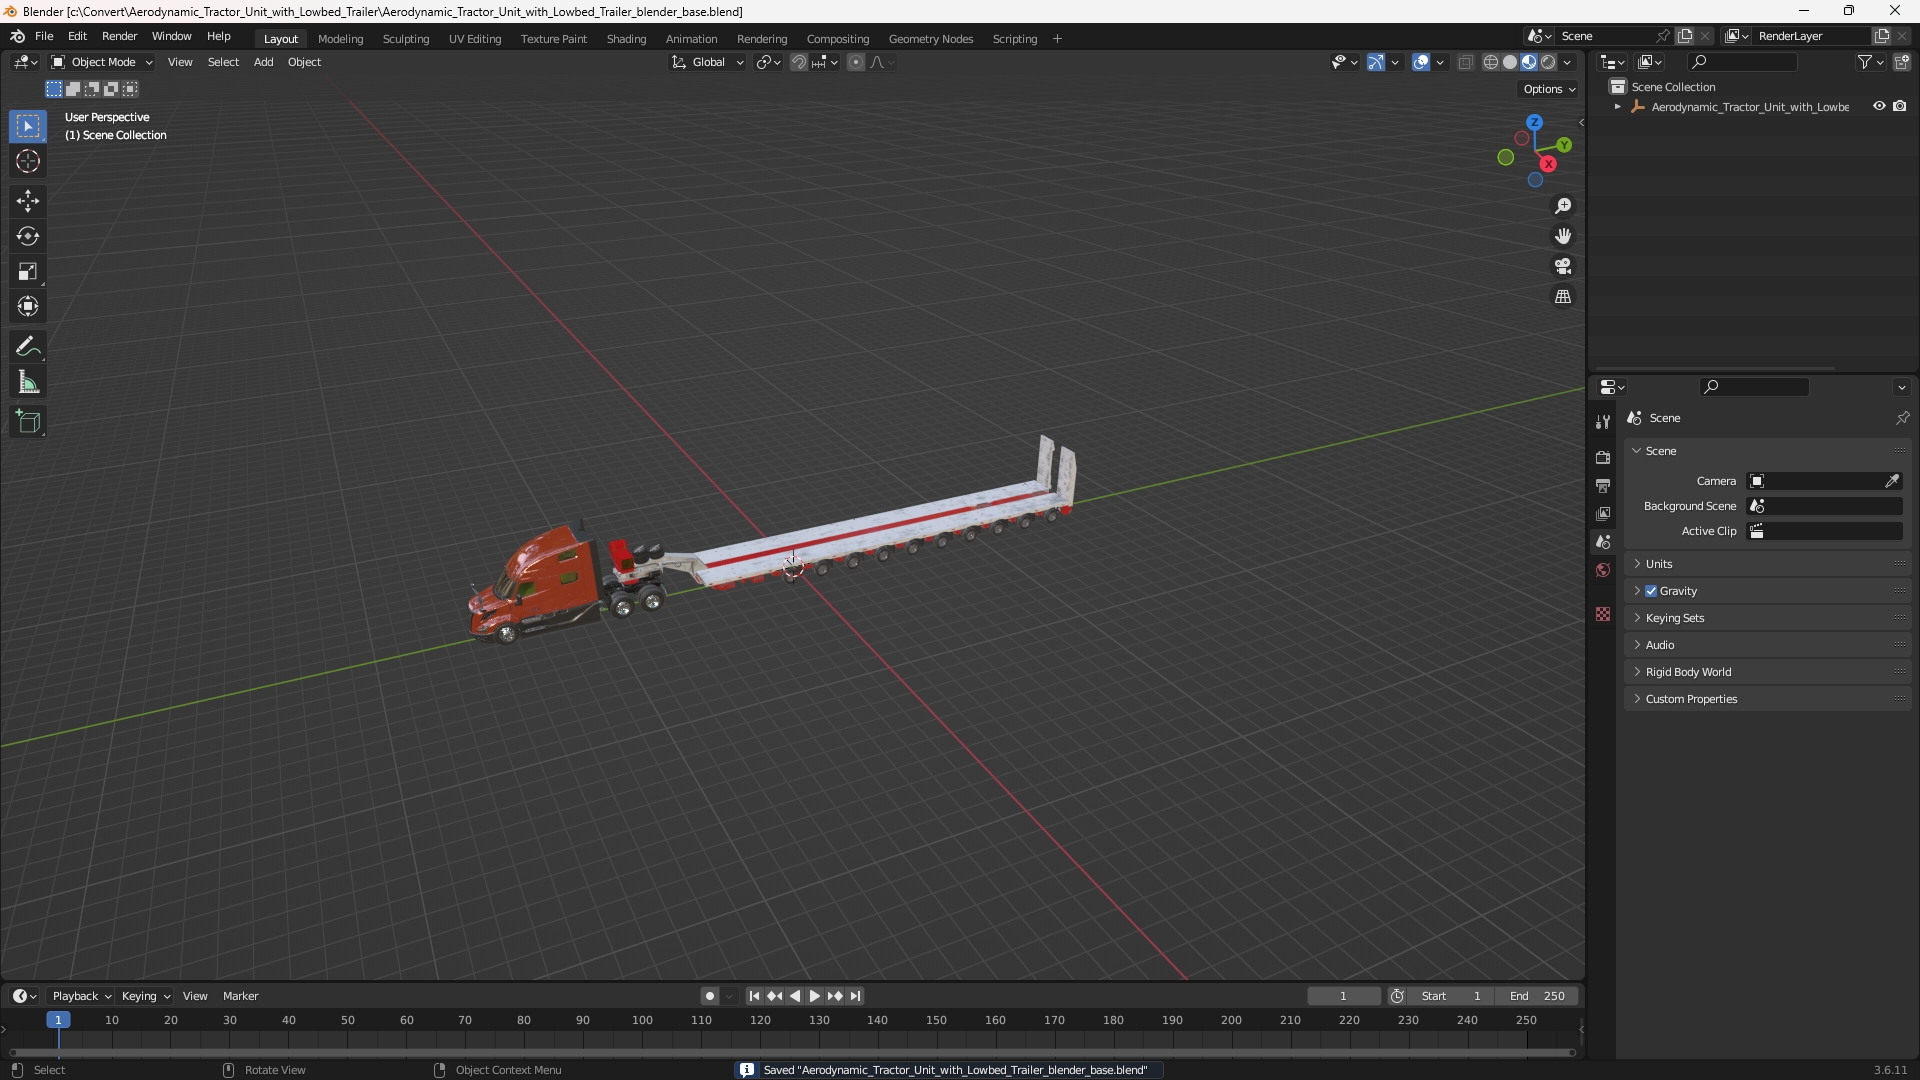Select the Move tool
Image resolution: width=1920 pixels, height=1080 pixels.
(28, 201)
